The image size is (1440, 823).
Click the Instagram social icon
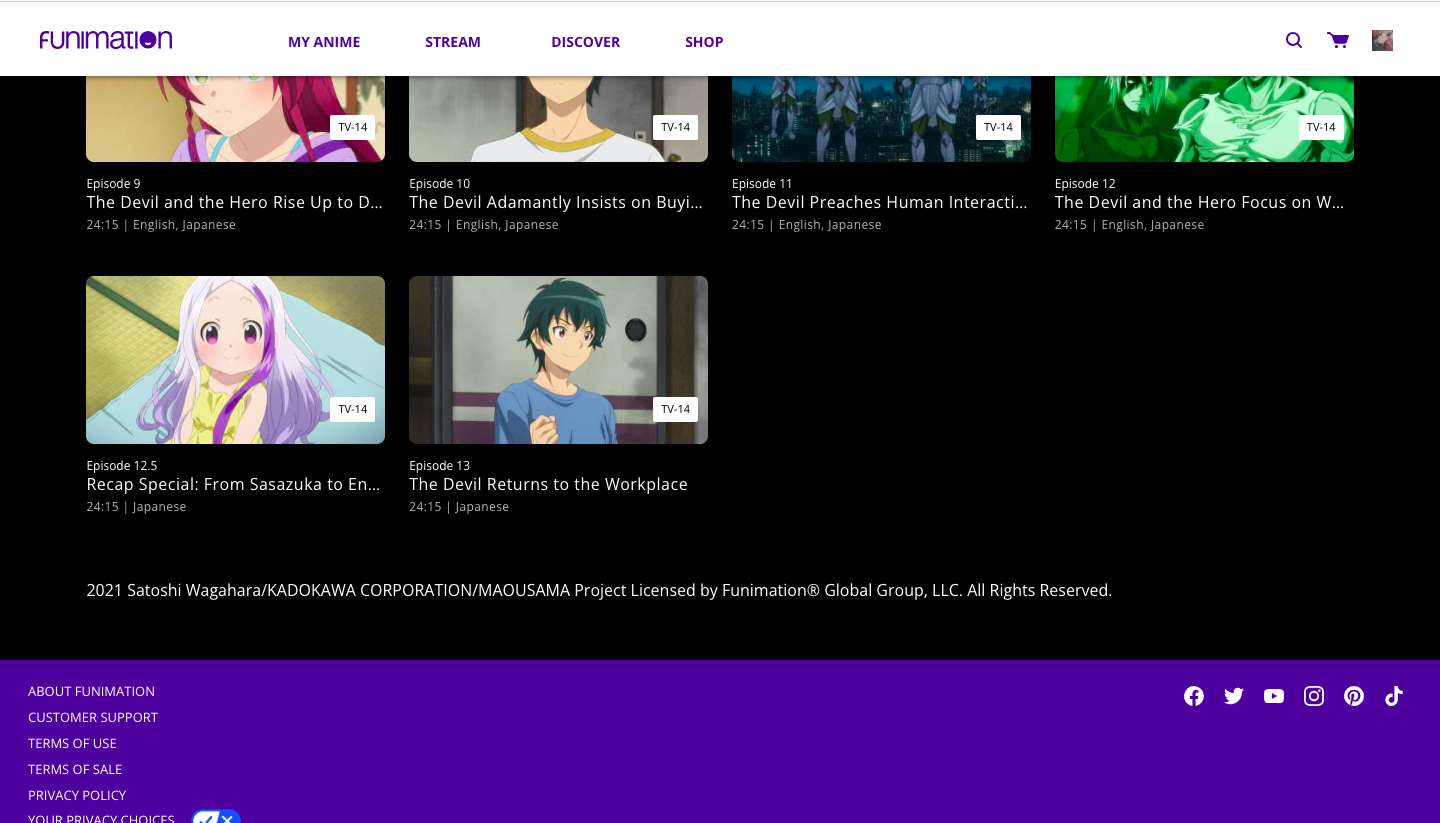1314,696
